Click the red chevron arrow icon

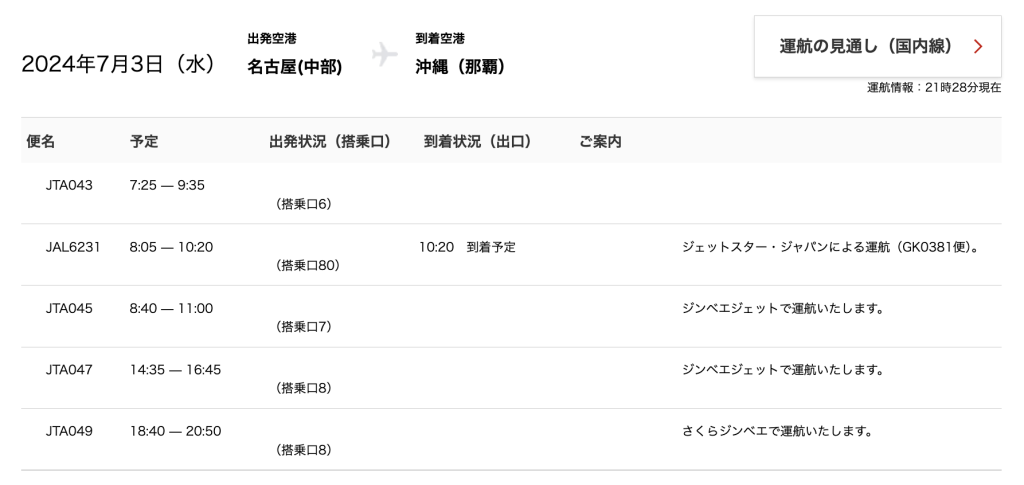[978, 47]
